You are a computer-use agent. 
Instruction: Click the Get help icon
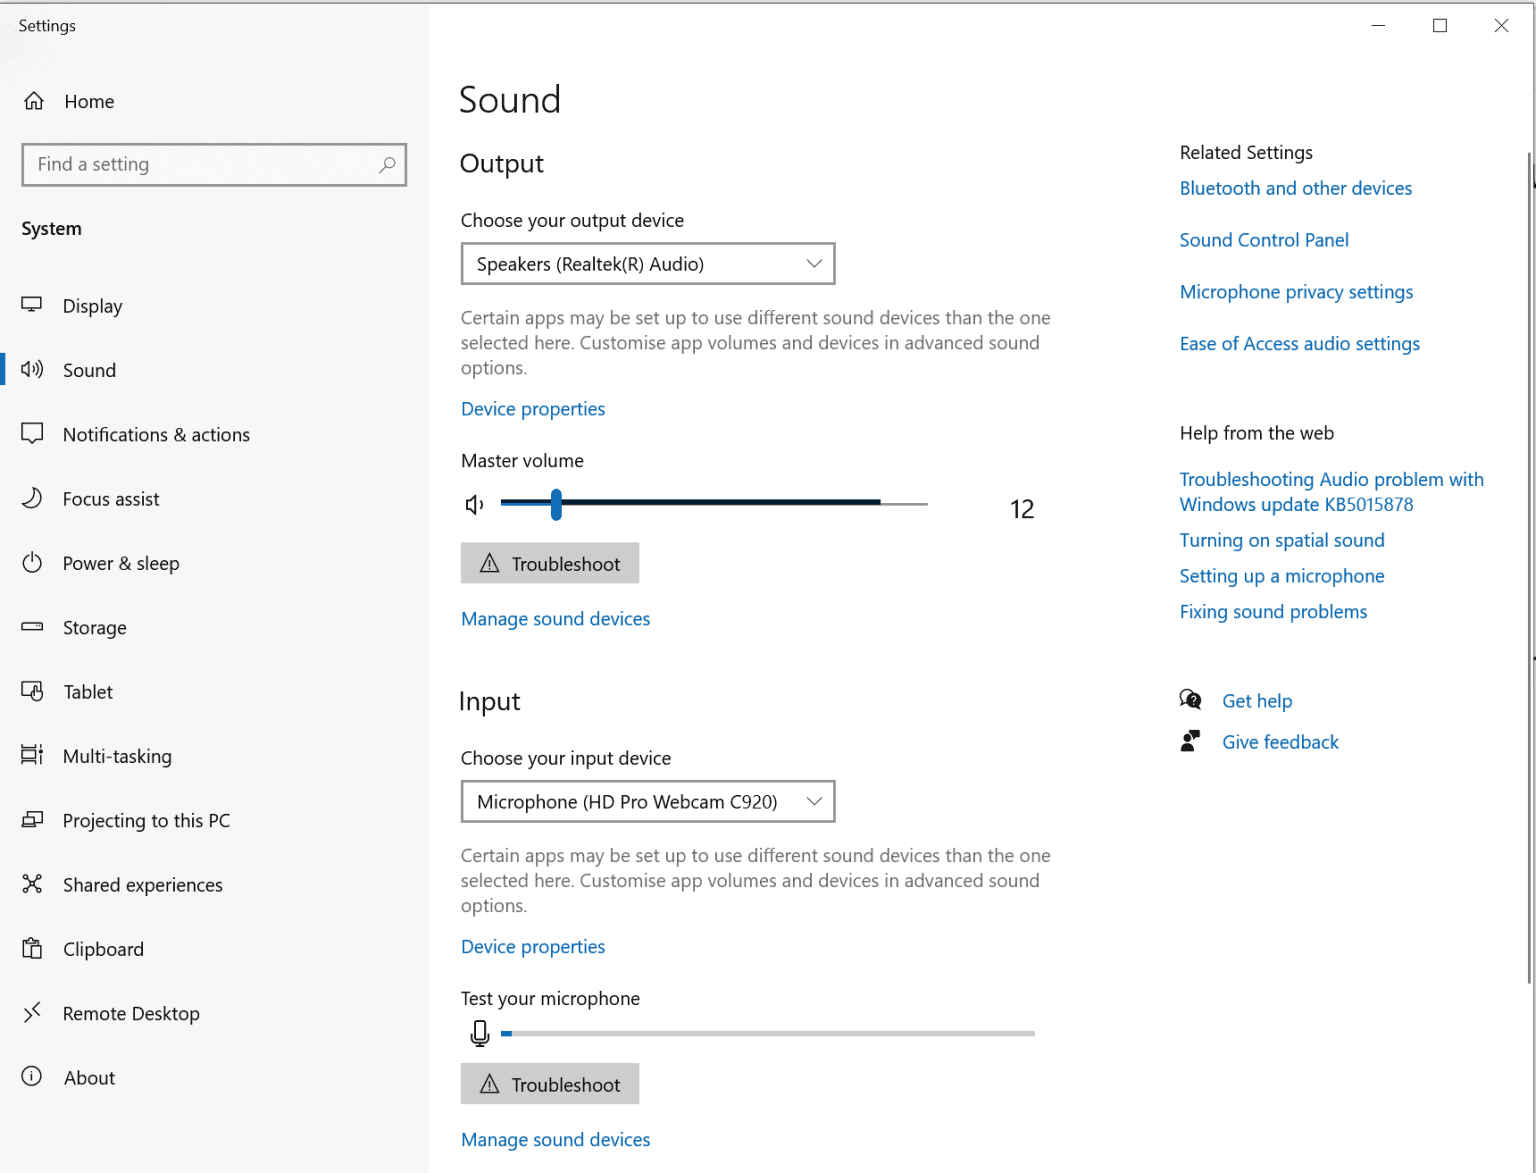coord(1191,700)
